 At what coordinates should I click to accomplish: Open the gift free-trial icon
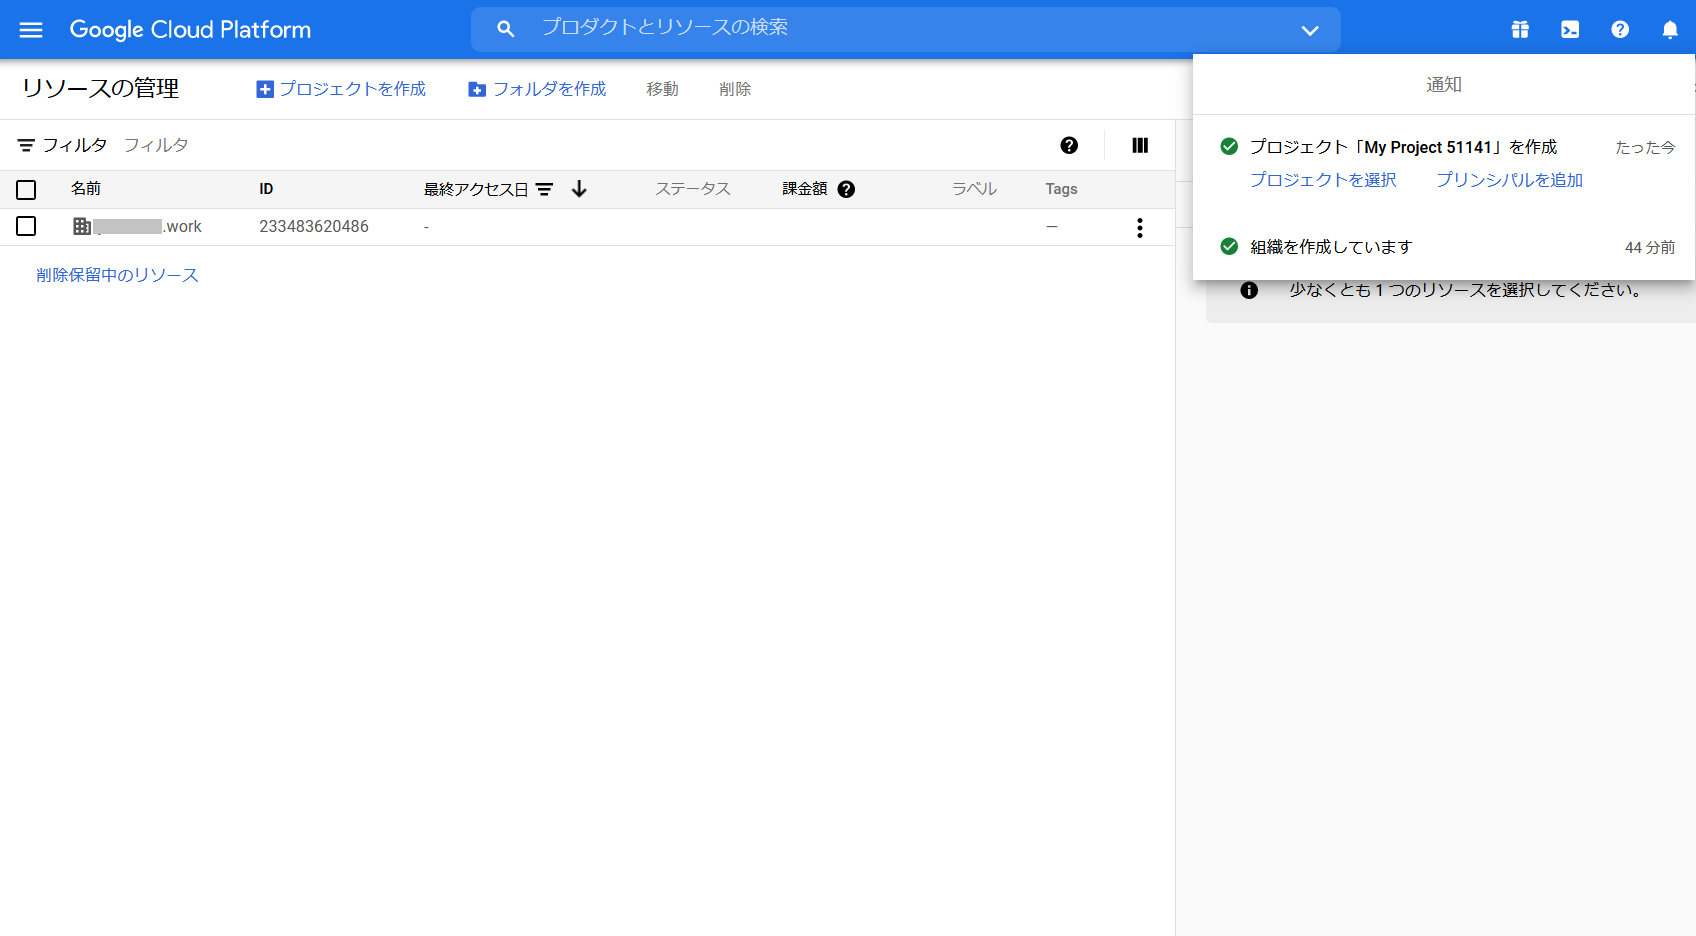1520,30
